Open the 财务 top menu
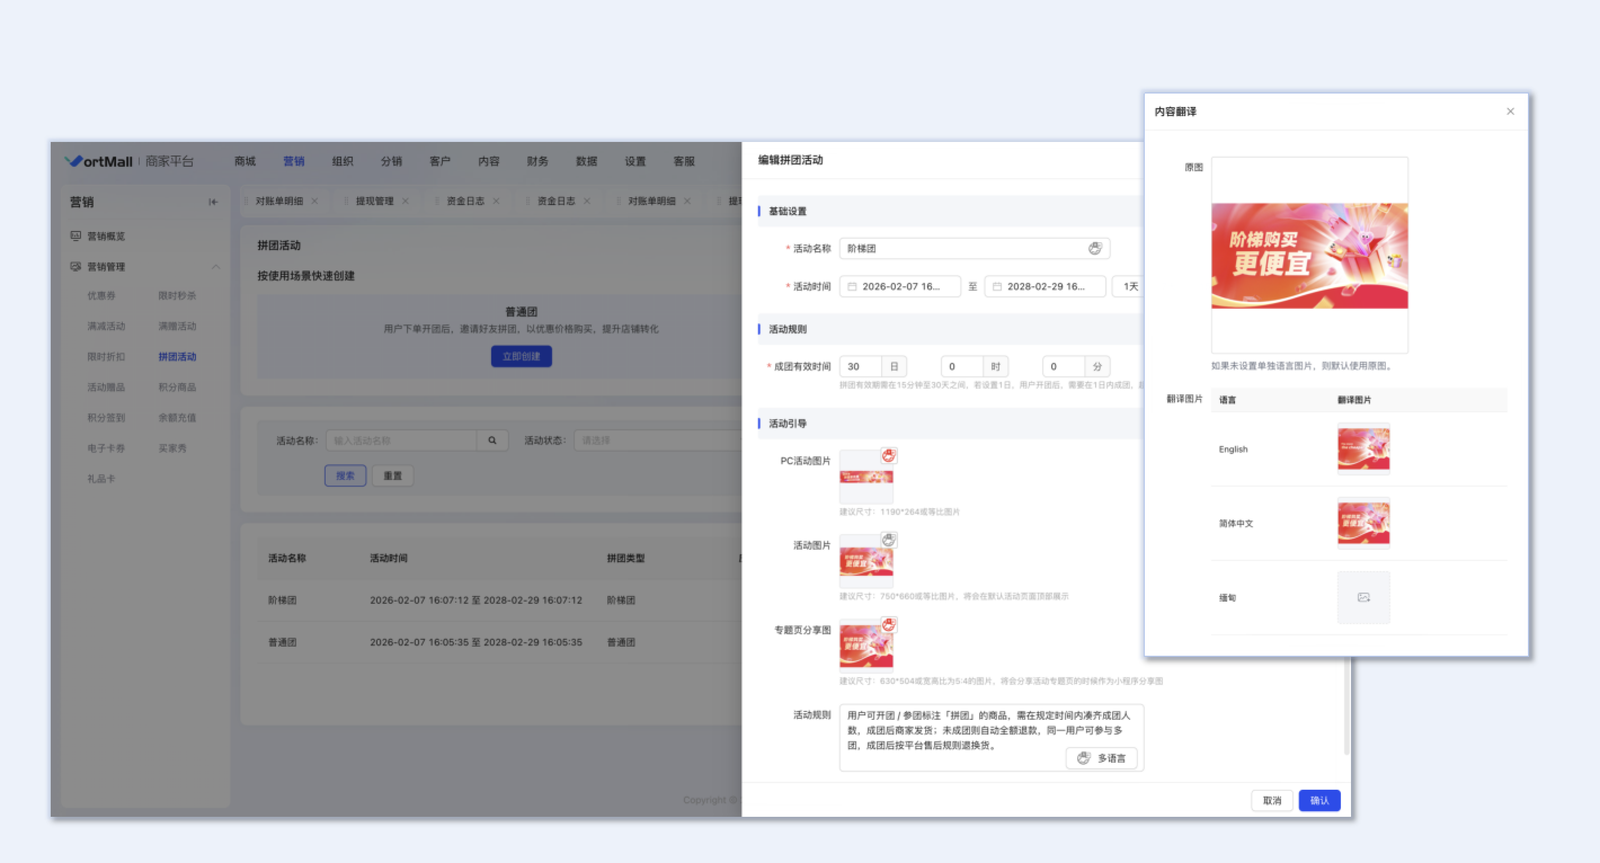The image size is (1600, 863). 538,161
